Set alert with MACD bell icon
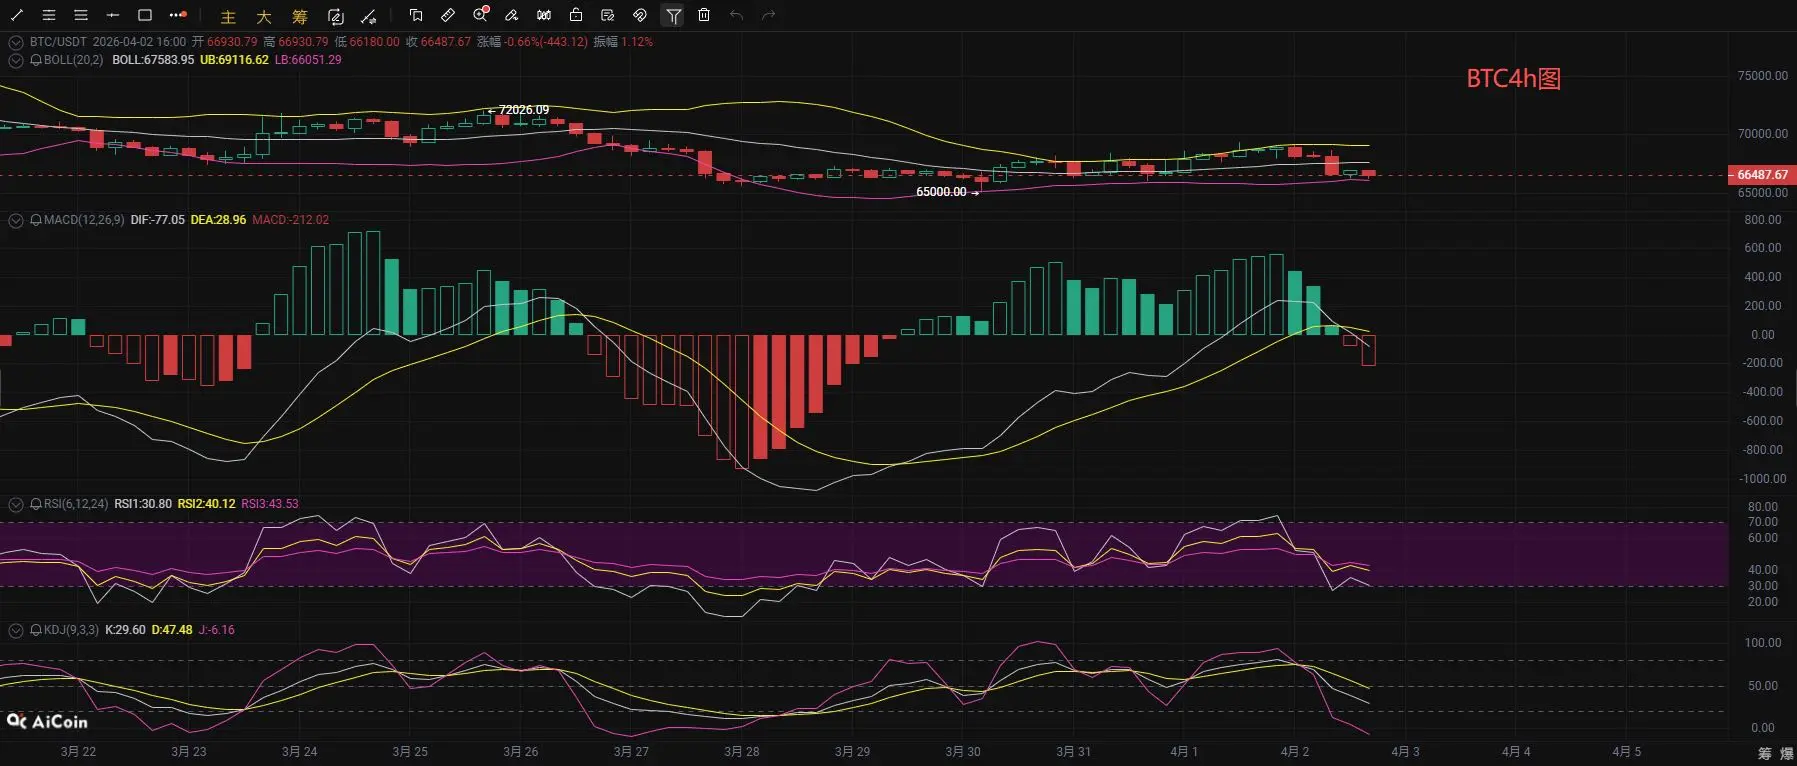The width and height of the screenshot is (1797, 766). 36,220
